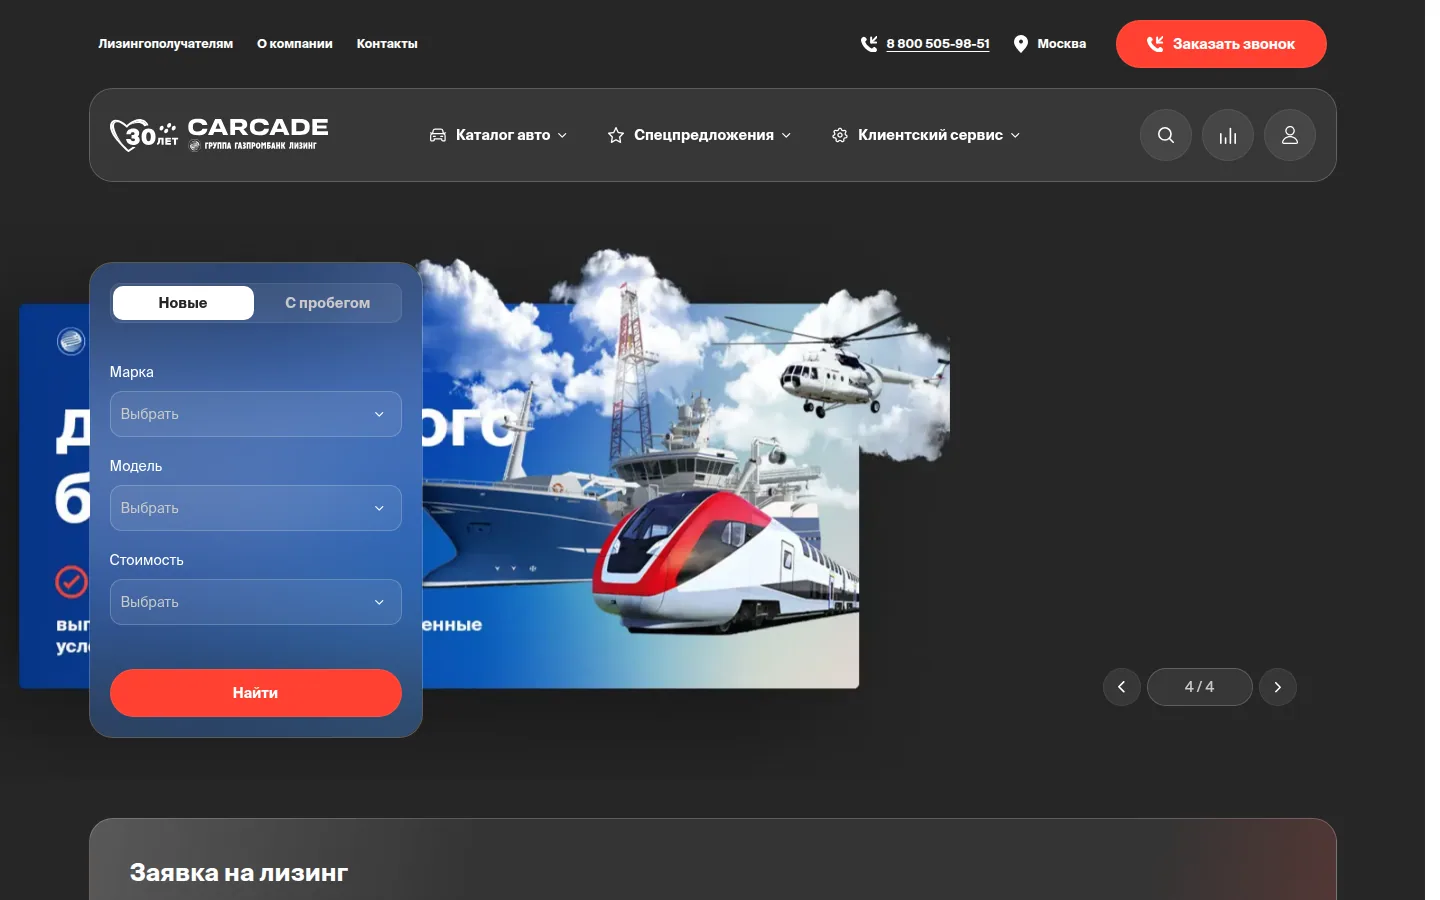Open the site search magnifier icon
Screen dimensions: 1440x900
(x=1166, y=135)
